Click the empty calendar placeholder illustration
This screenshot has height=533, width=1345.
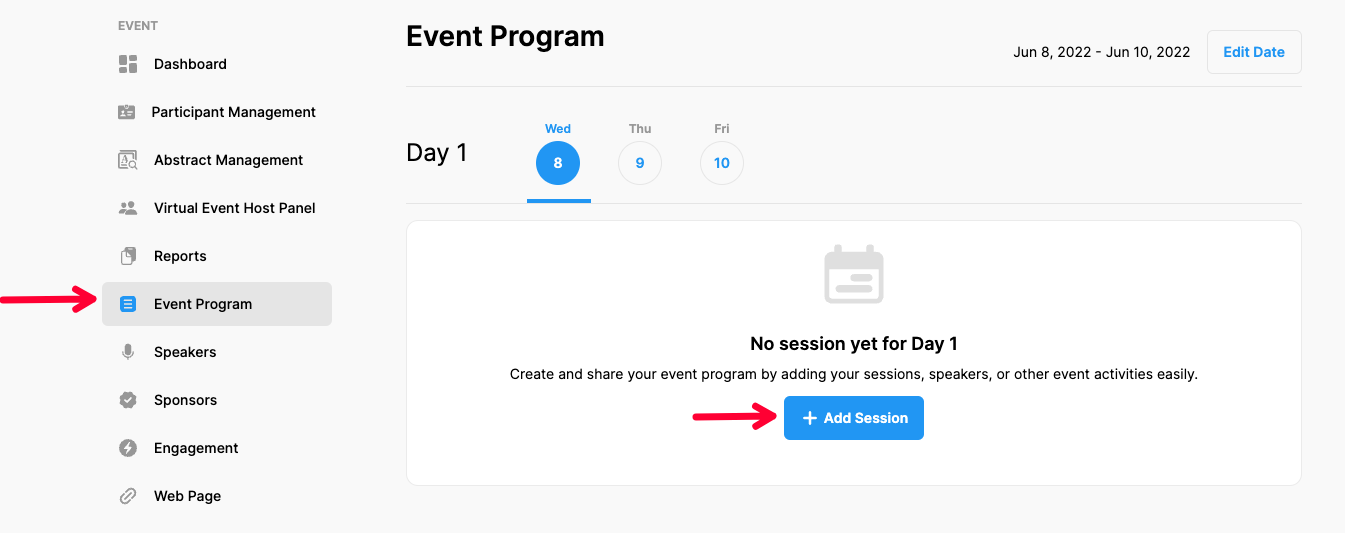tap(854, 274)
